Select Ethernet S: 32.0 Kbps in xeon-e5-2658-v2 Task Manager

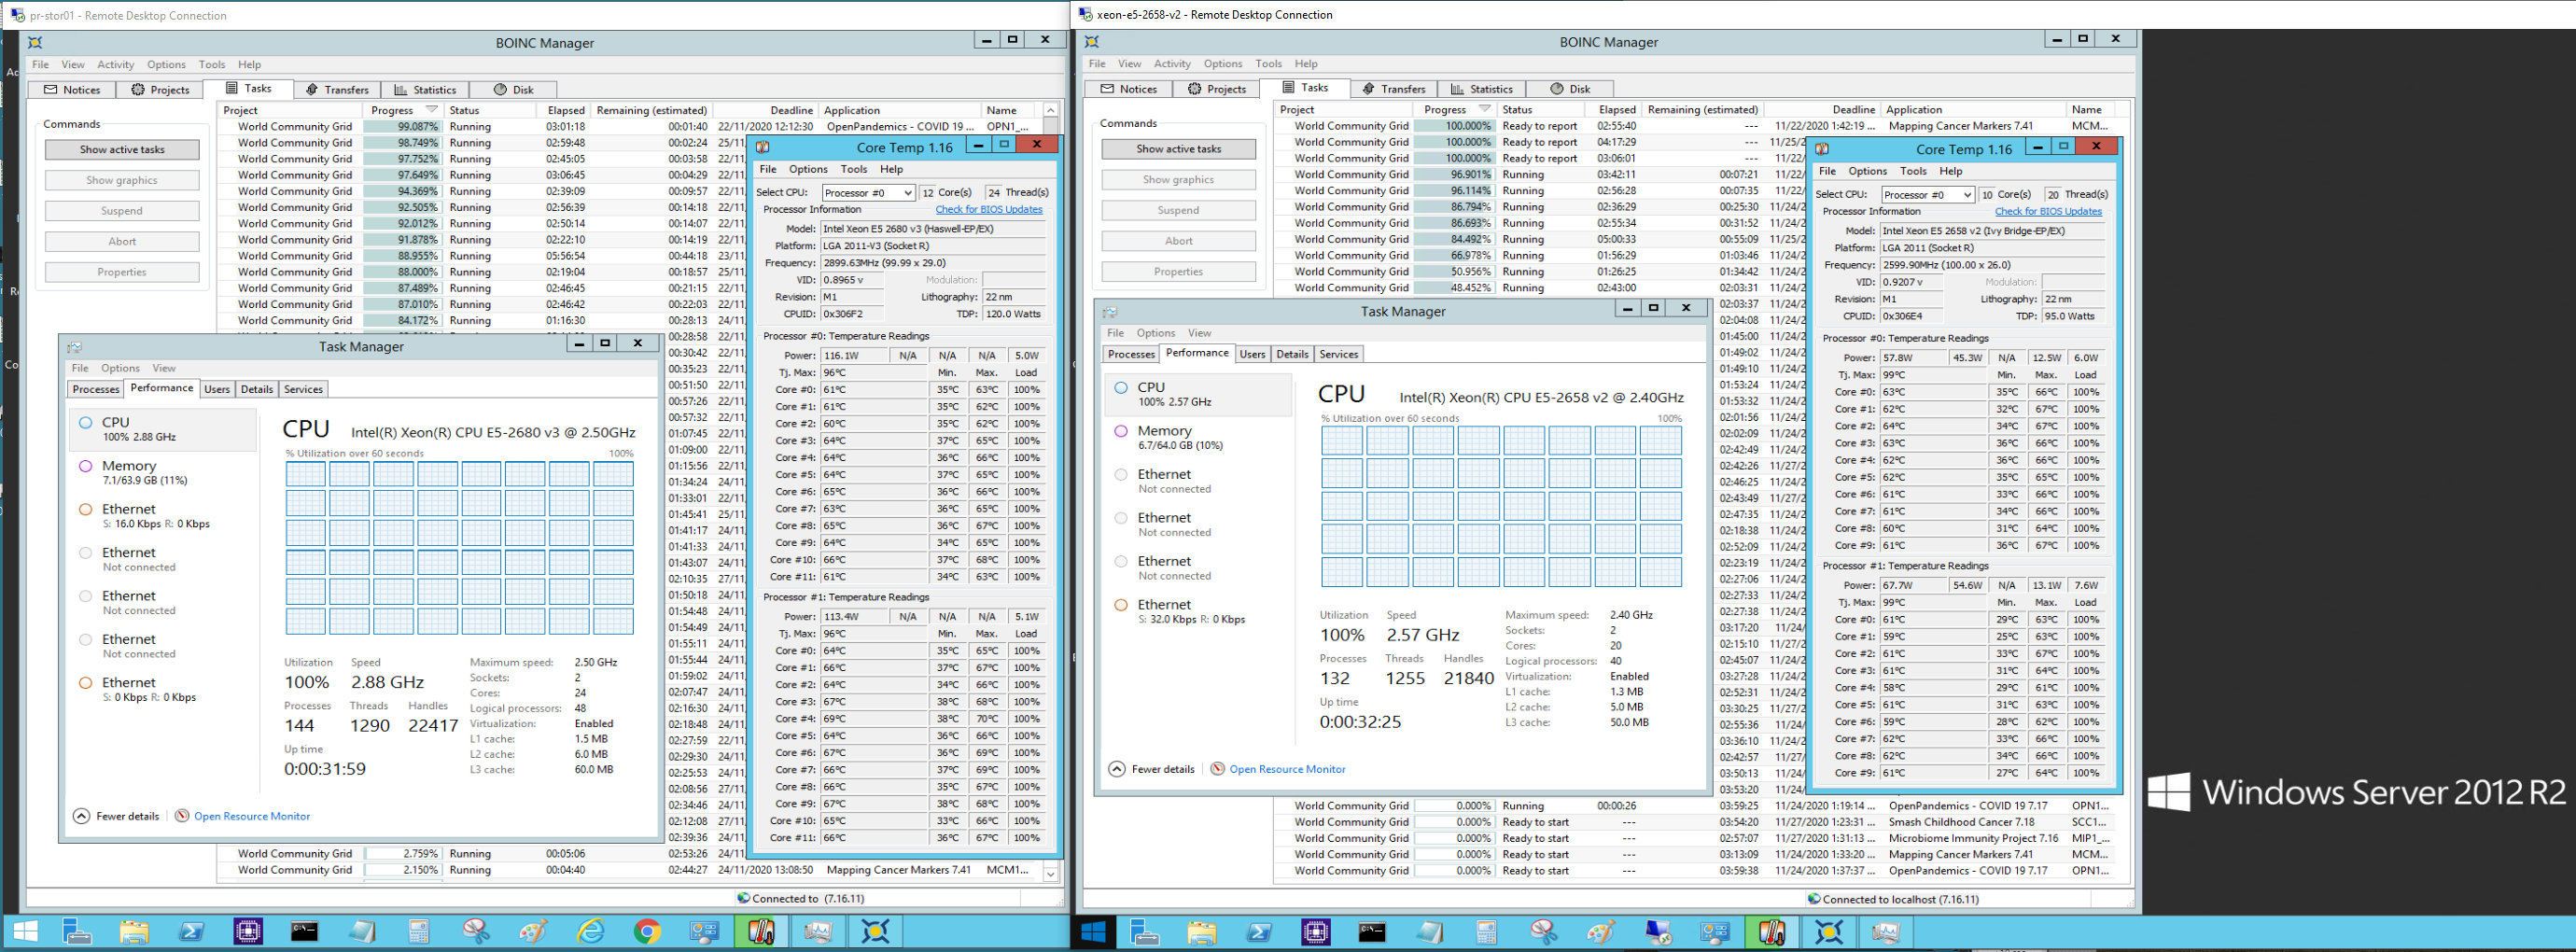click(x=1199, y=611)
